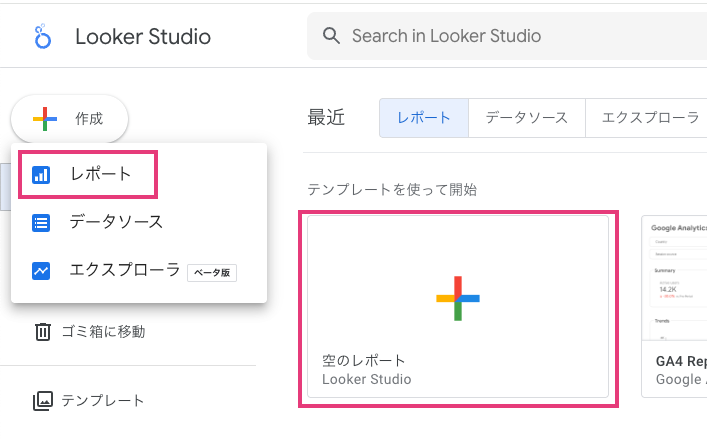The height and width of the screenshot is (439, 707).
Task: Open the エクスプローラ tab beside 最近
Action: (x=650, y=118)
